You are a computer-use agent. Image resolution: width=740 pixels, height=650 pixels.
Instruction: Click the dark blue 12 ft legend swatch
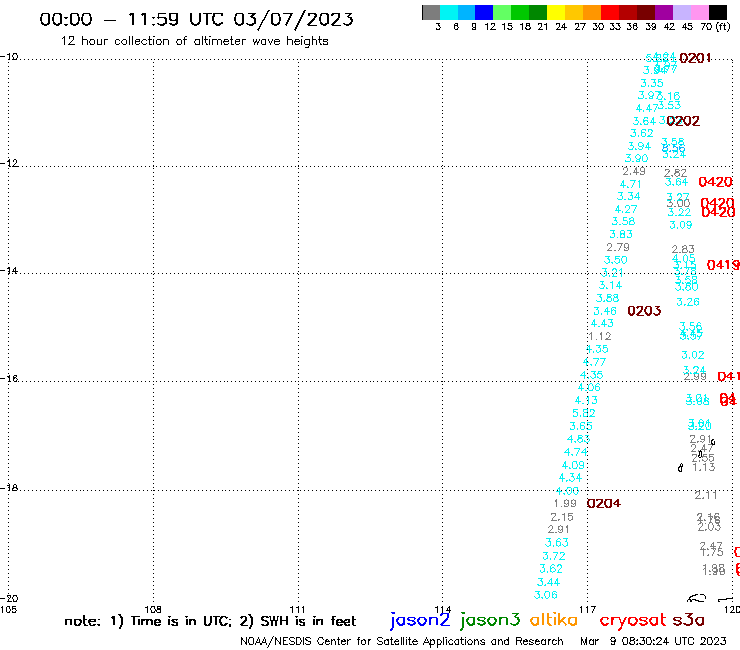(x=484, y=12)
